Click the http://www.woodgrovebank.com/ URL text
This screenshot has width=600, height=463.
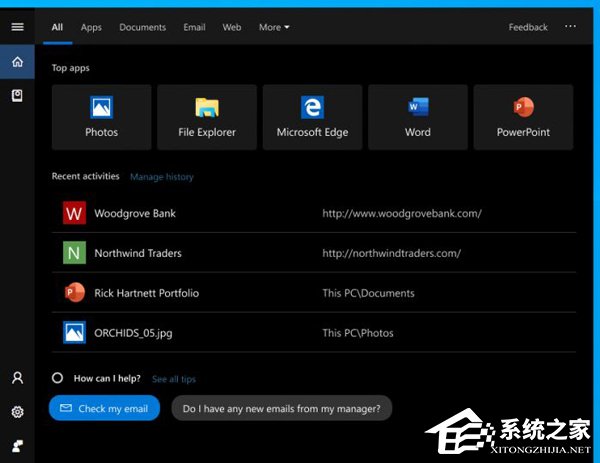tap(402, 213)
